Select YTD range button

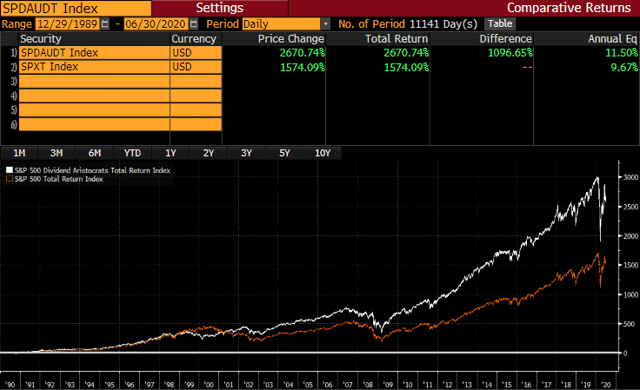pyautogui.click(x=133, y=153)
